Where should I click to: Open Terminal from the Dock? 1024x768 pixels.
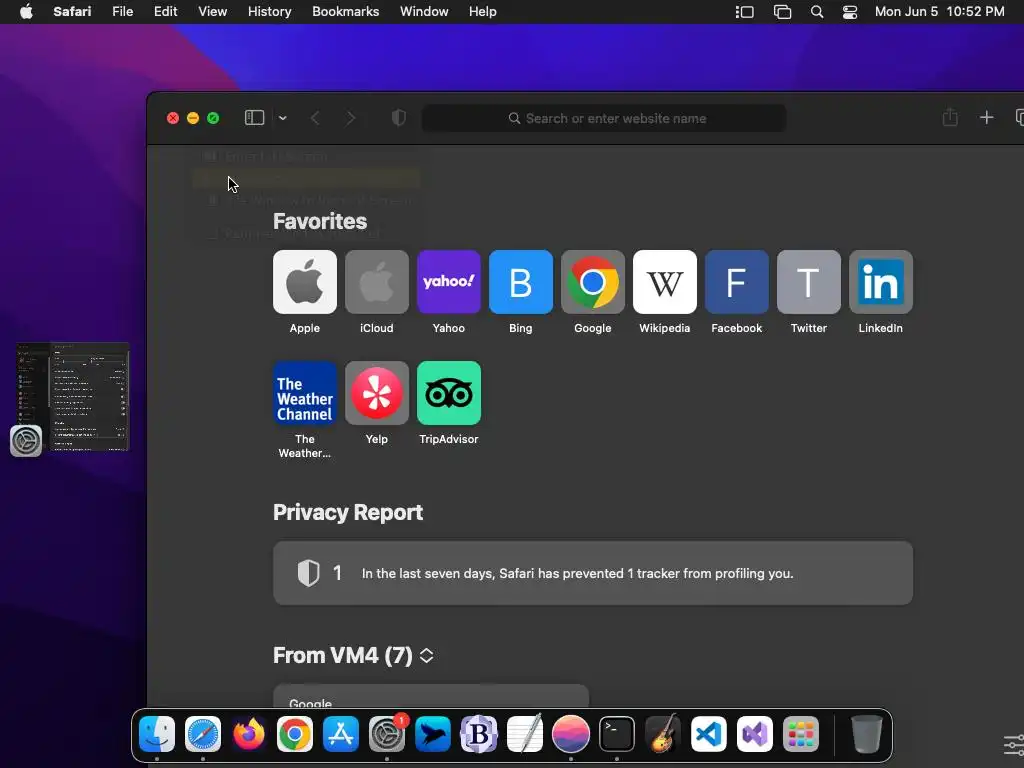(617, 734)
